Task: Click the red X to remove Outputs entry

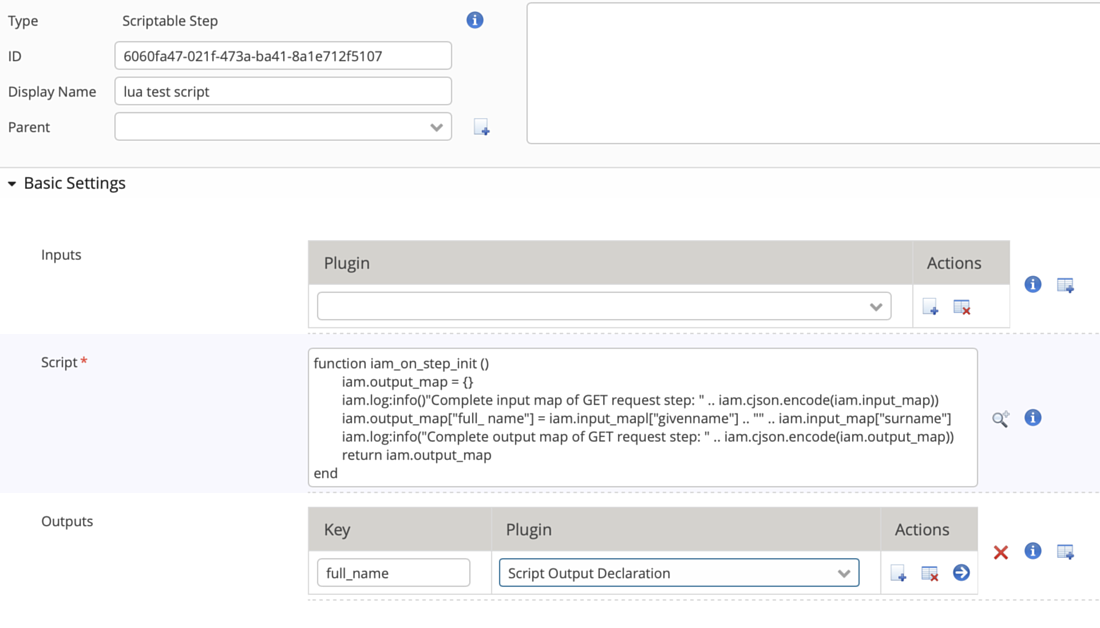Action: (x=1001, y=552)
